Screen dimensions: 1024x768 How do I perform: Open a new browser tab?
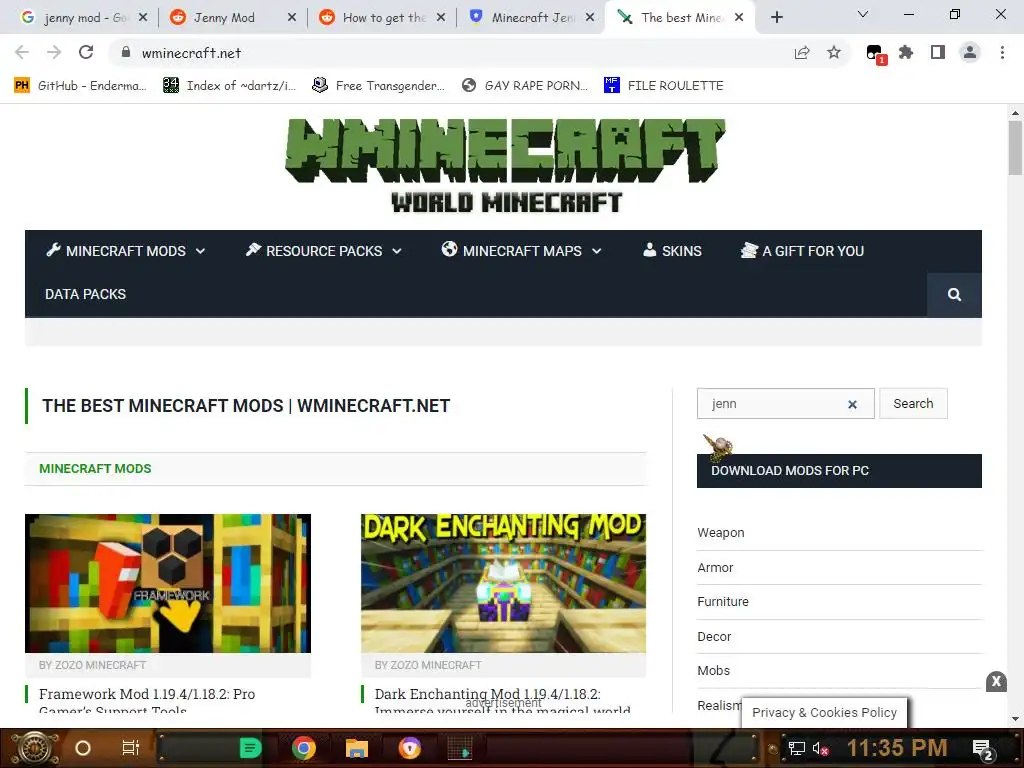coord(776,18)
